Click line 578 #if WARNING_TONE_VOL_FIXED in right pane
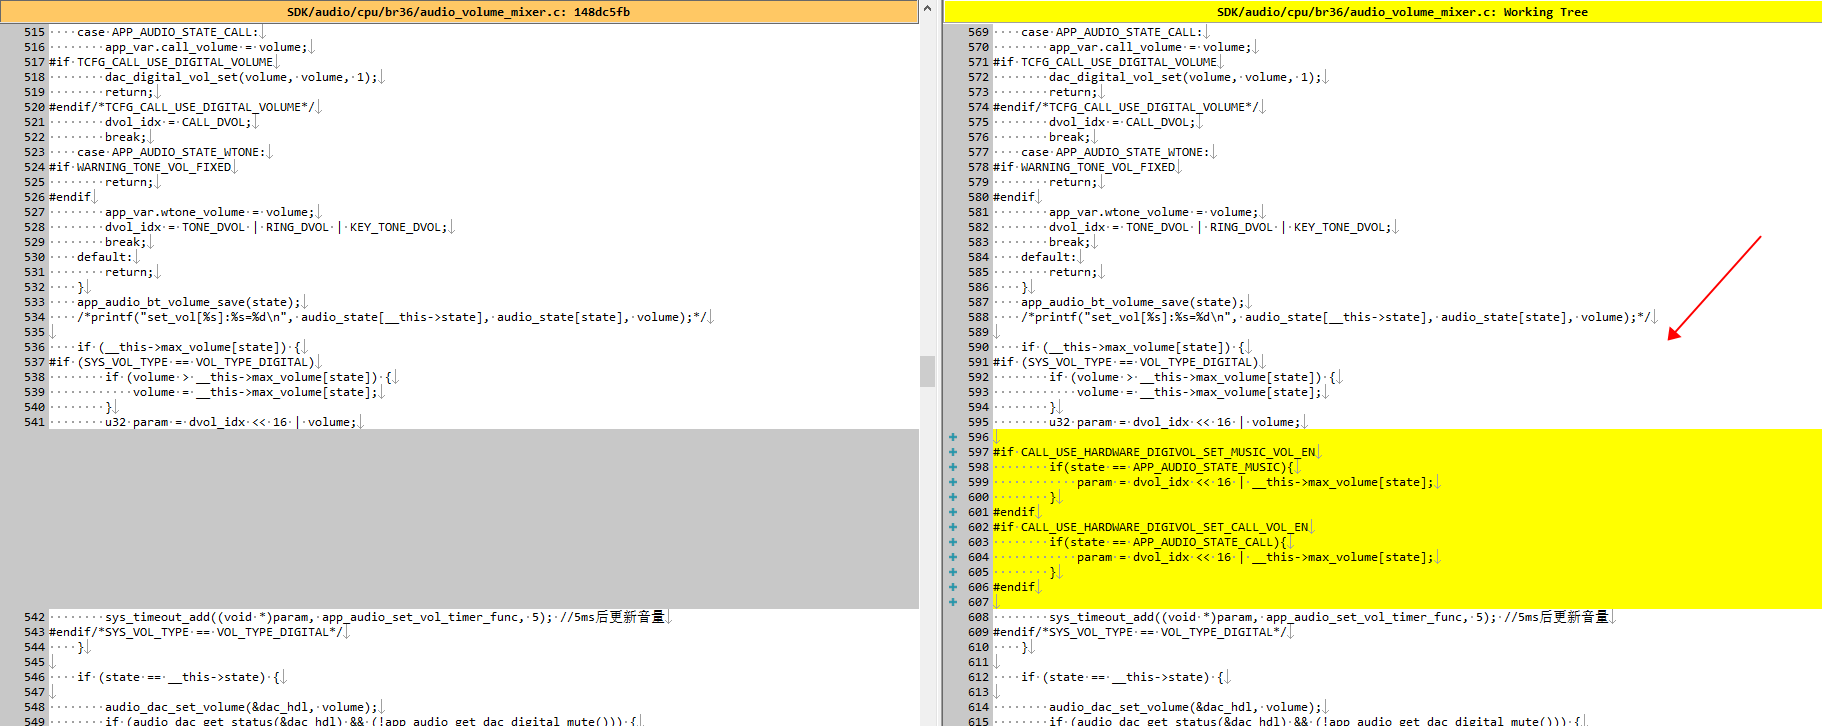Viewport: 1822px width, 726px height. (1084, 167)
